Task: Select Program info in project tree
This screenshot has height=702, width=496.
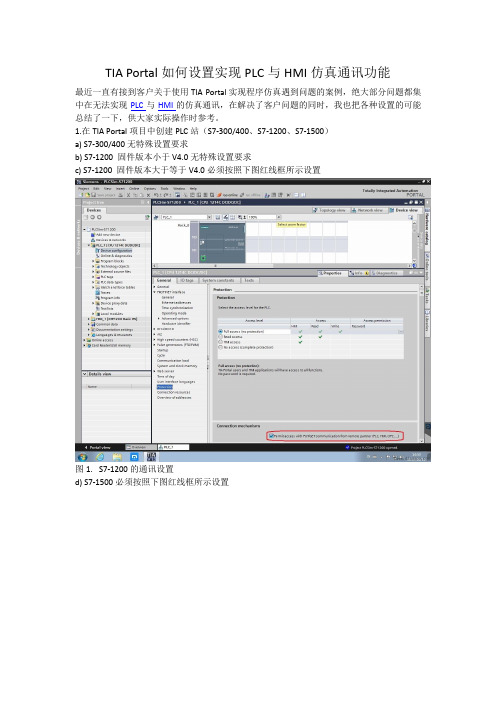Action: [x=107, y=298]
